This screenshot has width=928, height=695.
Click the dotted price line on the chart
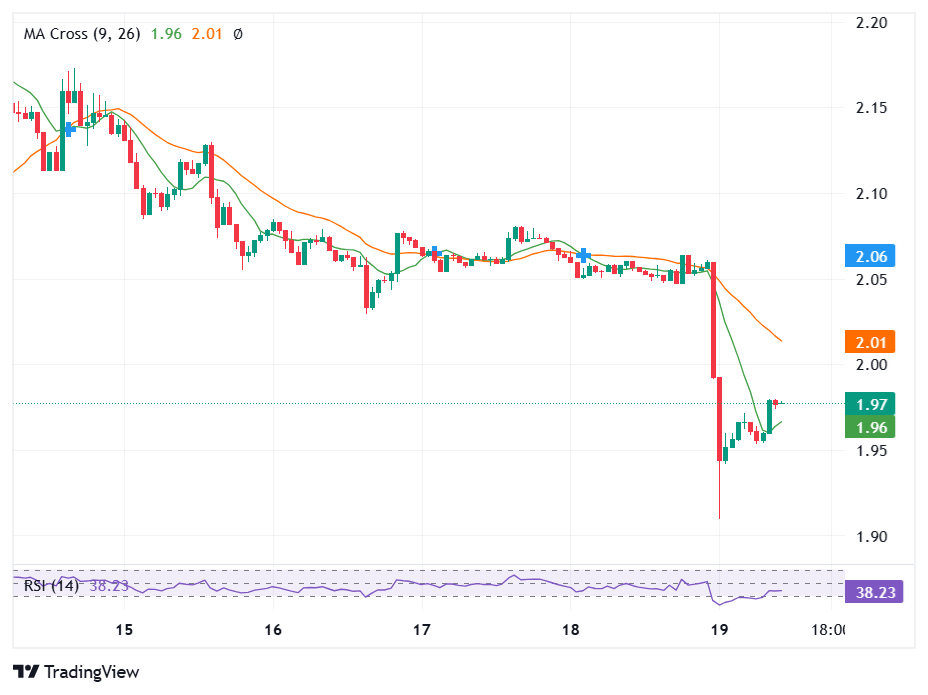[x=300, y=403]
